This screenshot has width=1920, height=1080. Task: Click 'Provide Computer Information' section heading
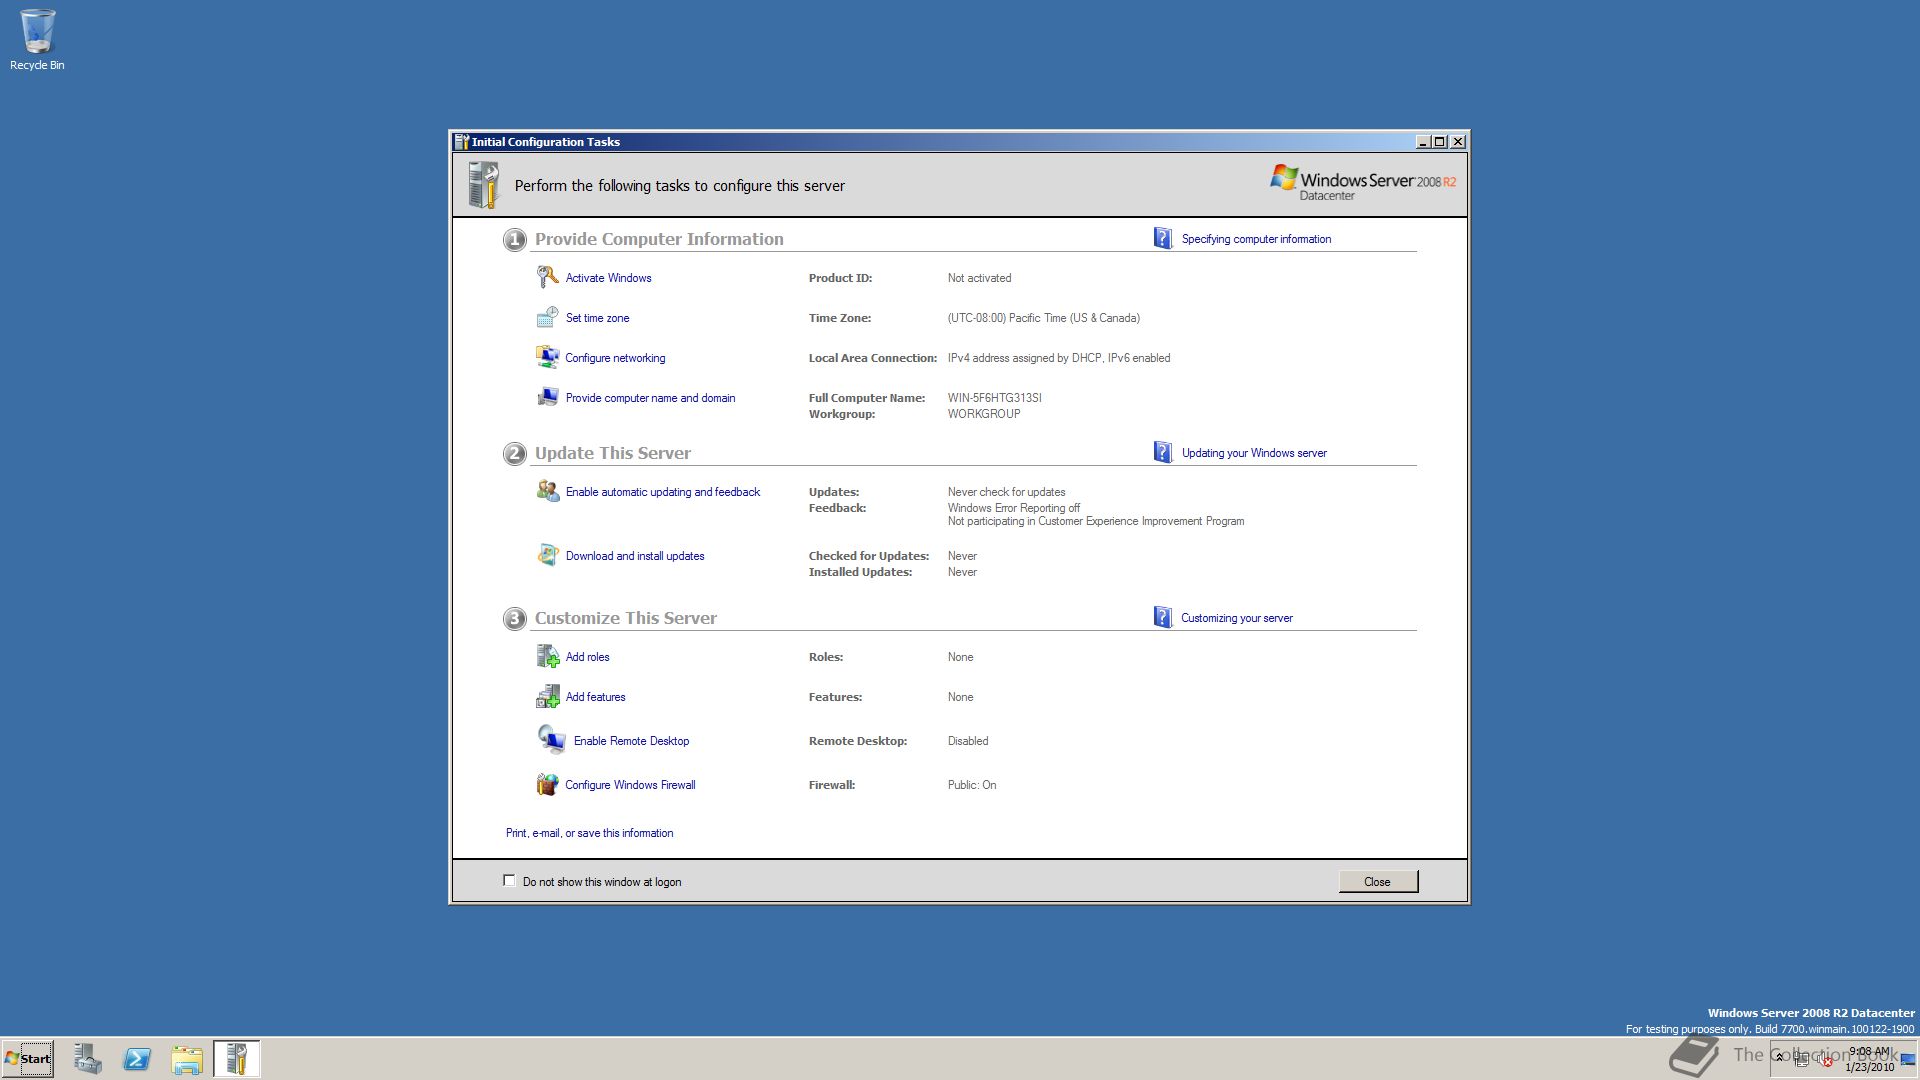pyautogui.click(x=659, y=239)
